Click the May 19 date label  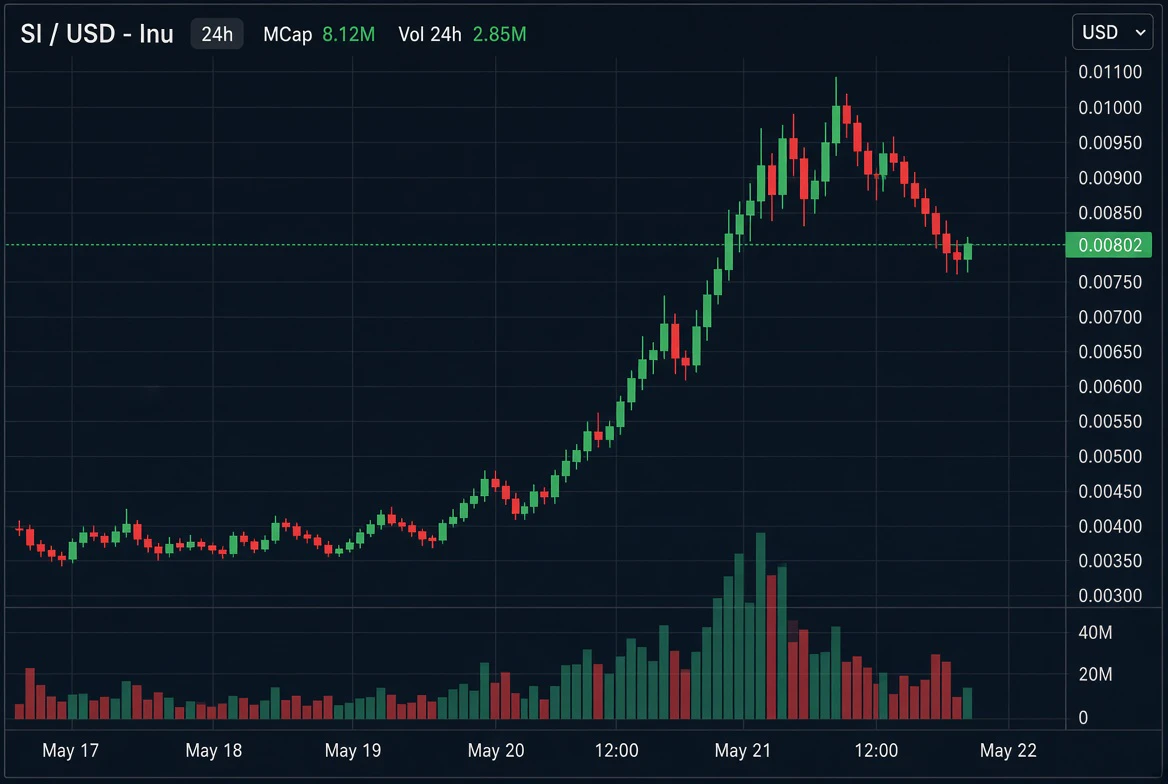[x=353, y=750]
